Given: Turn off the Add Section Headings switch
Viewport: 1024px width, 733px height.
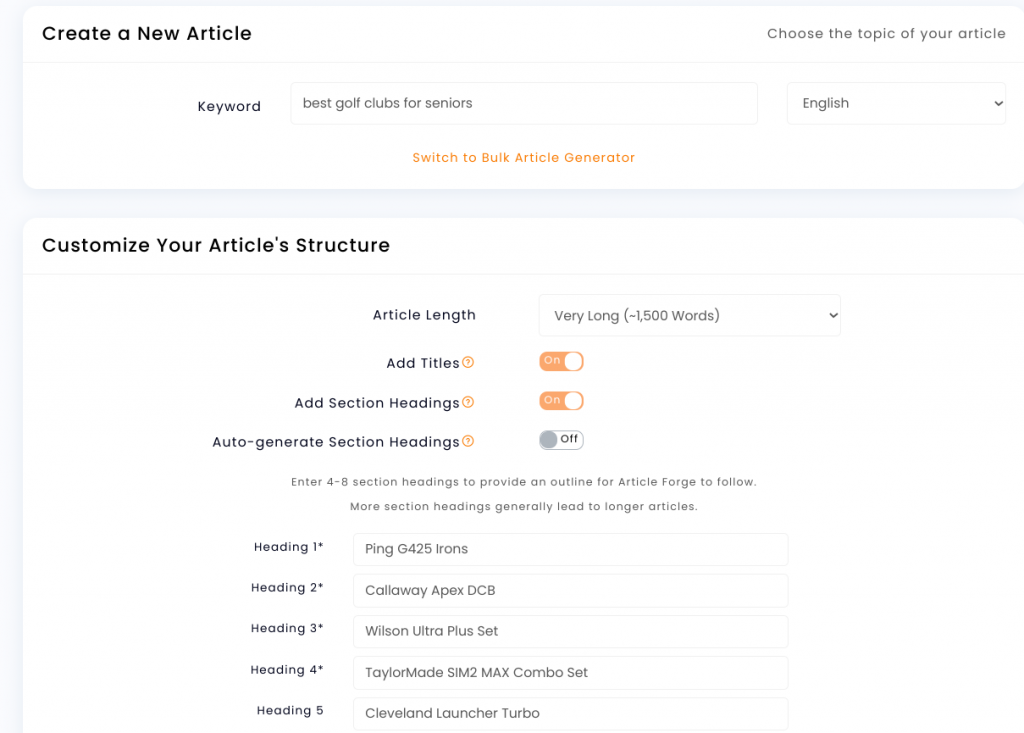Looking at the screenshot, I should pos(561,400).
